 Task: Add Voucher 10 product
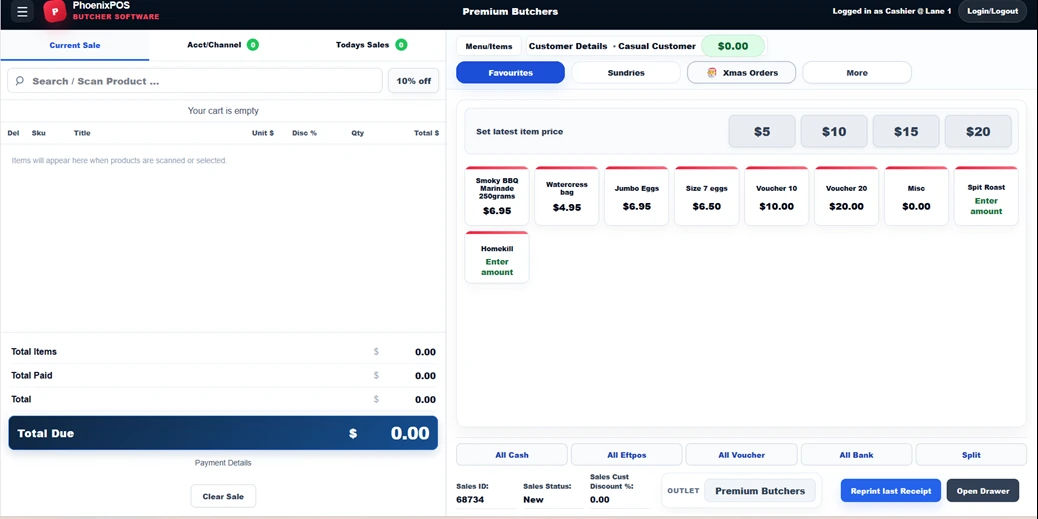click(777, 196)
